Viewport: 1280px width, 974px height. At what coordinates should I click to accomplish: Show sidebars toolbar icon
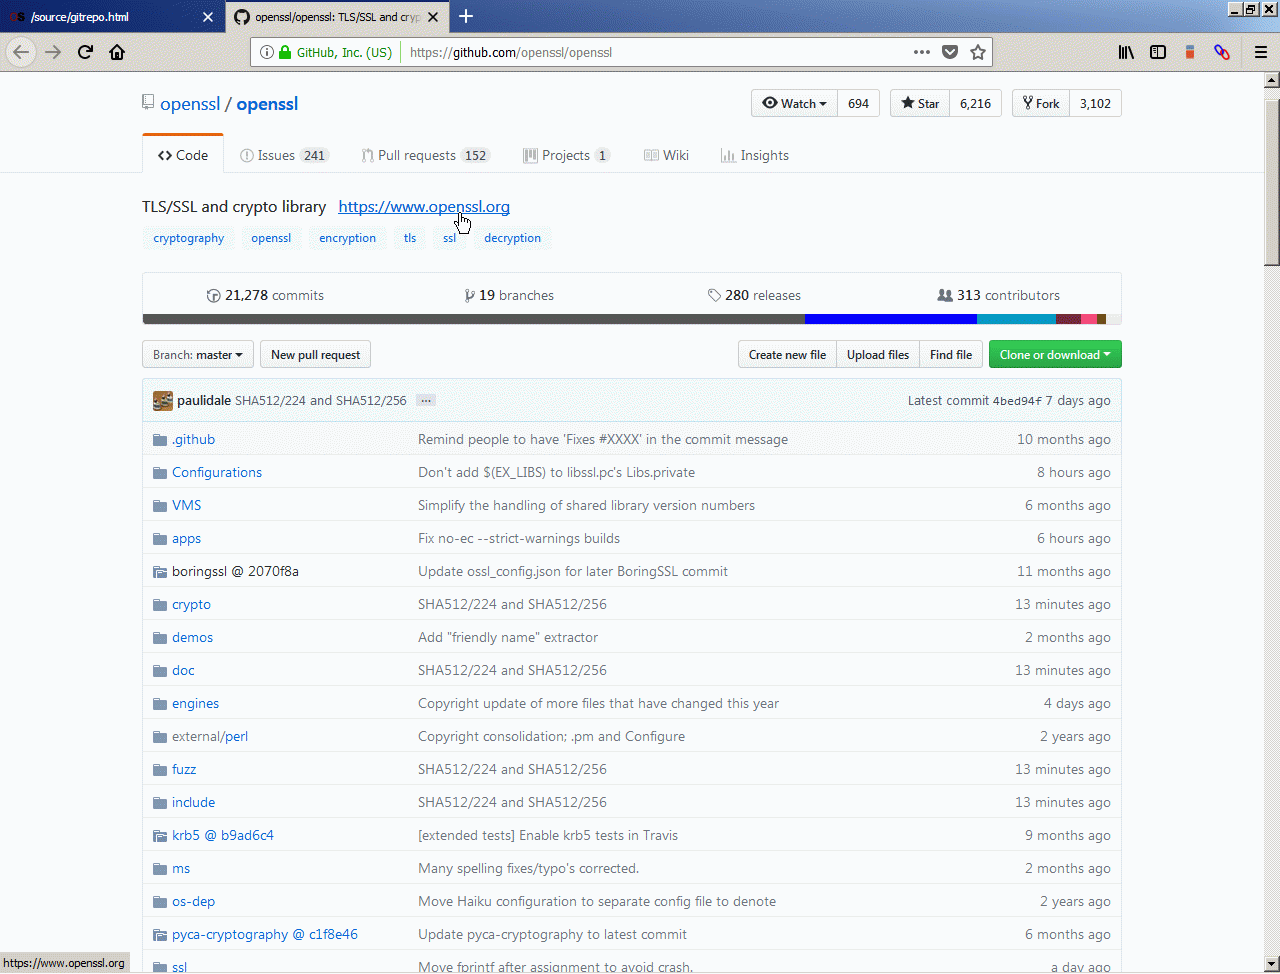[x=1158, y=53]
